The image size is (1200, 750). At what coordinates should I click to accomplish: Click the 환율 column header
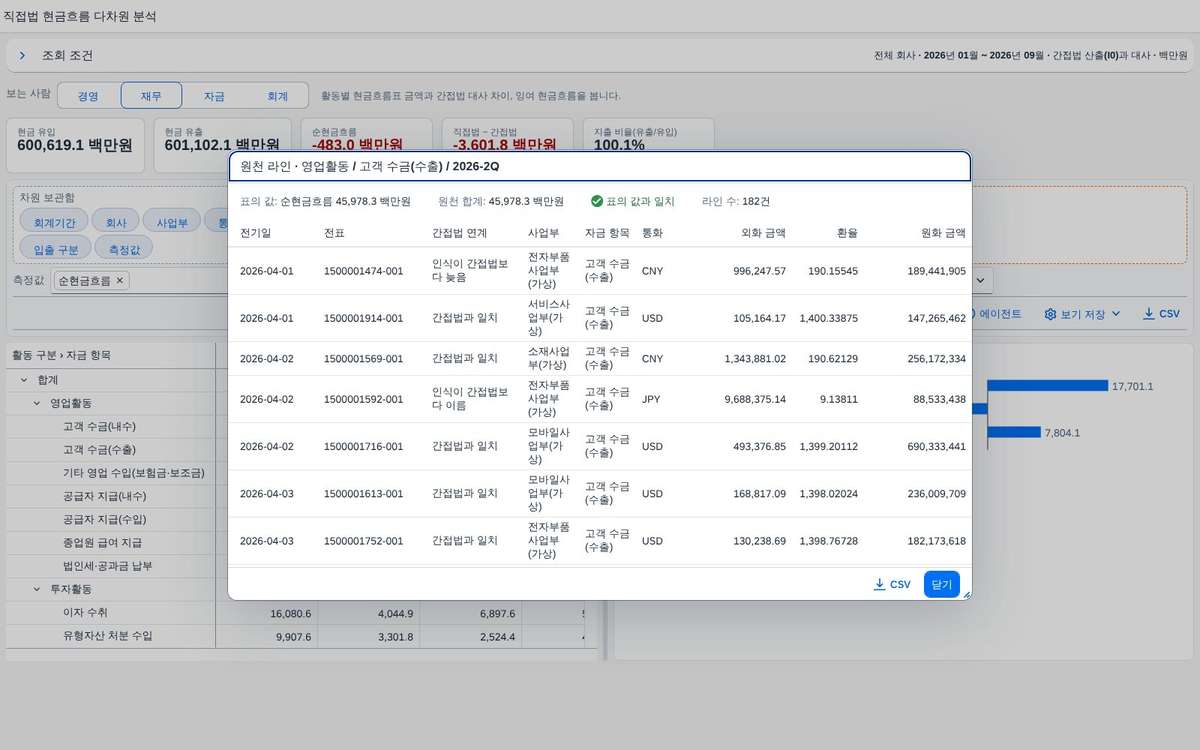point(847,232)
